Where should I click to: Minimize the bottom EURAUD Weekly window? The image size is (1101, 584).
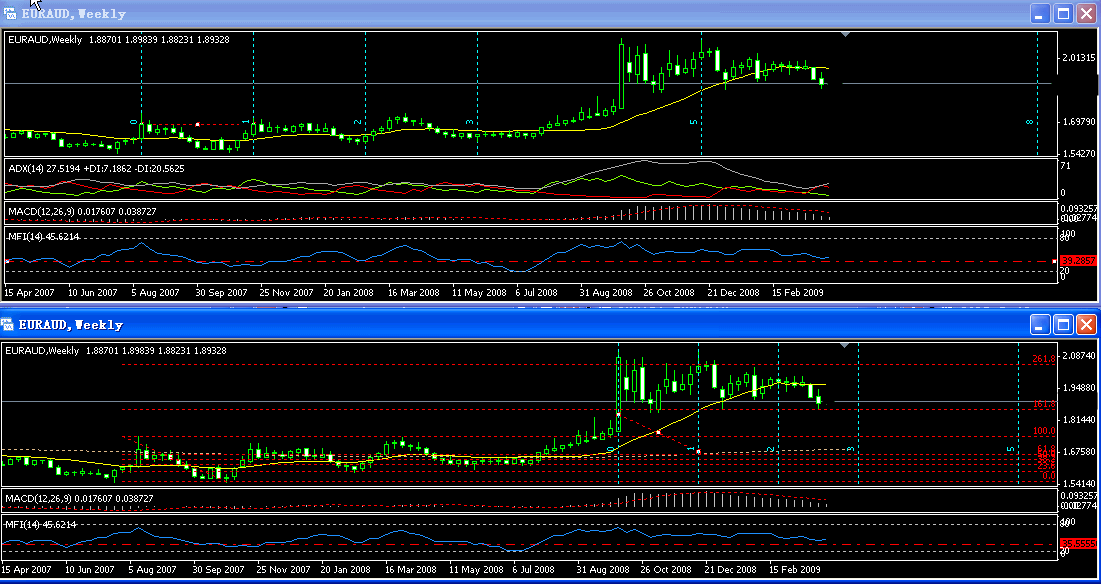(x=1041, y=324)
